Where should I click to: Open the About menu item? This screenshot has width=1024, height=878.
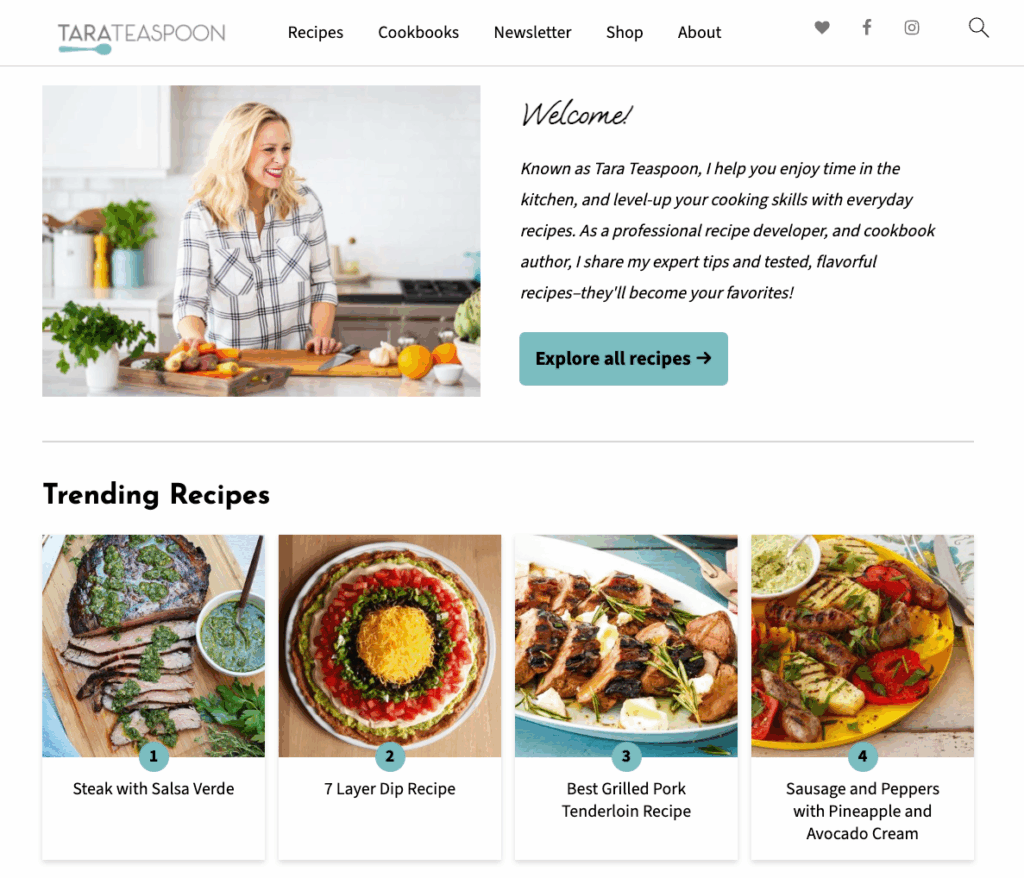click(x=699, y=32)
